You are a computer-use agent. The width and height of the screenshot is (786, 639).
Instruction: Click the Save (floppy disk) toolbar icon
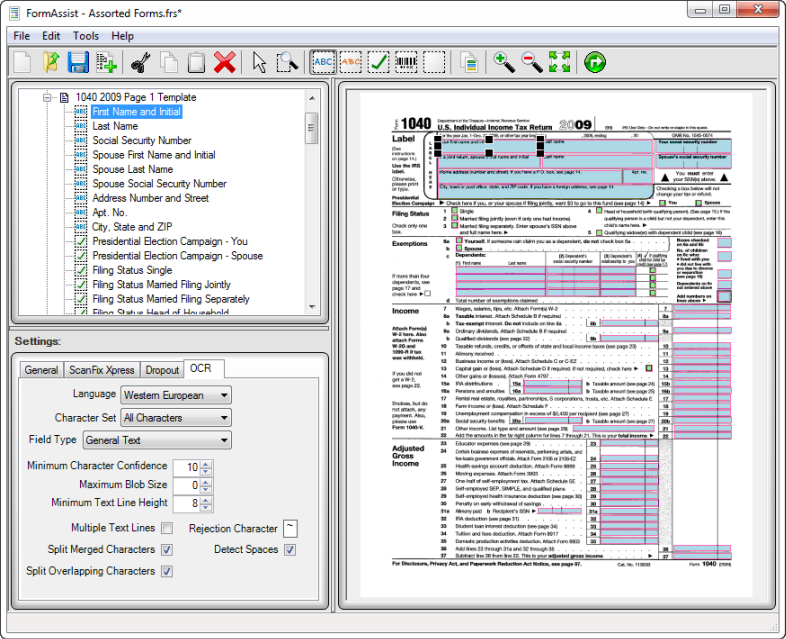78,63
